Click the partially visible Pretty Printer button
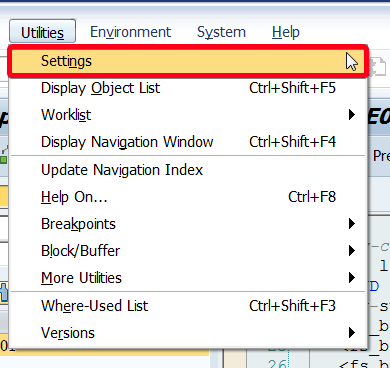Image resolution: width=390 pixels, height=368 pixels. point(381,156)
